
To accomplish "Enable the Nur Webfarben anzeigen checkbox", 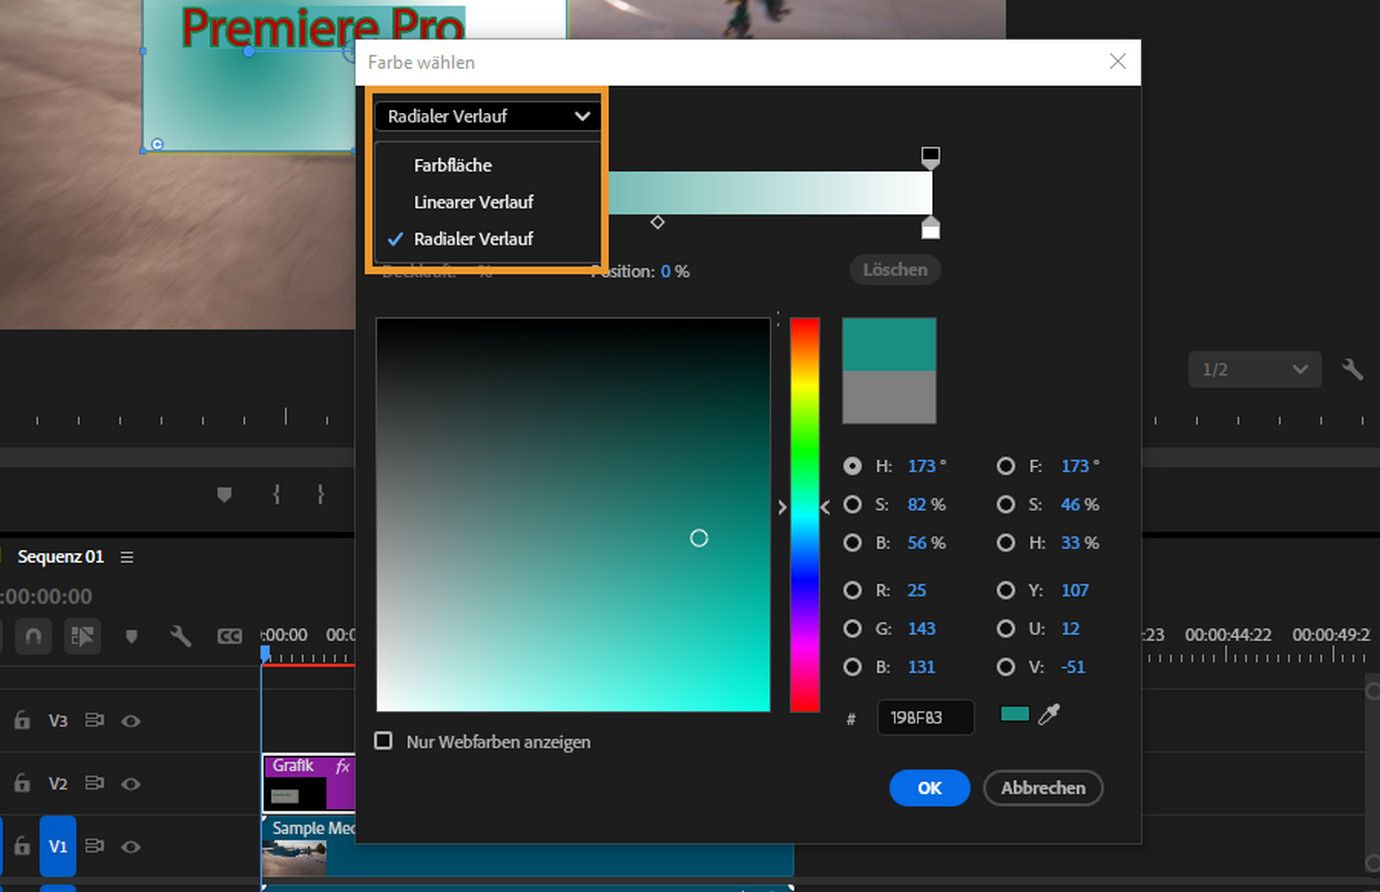I will point(383,741).
